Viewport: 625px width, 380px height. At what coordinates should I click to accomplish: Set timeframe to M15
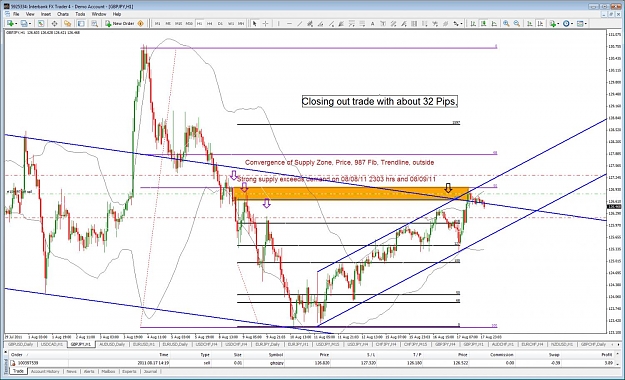179,24
